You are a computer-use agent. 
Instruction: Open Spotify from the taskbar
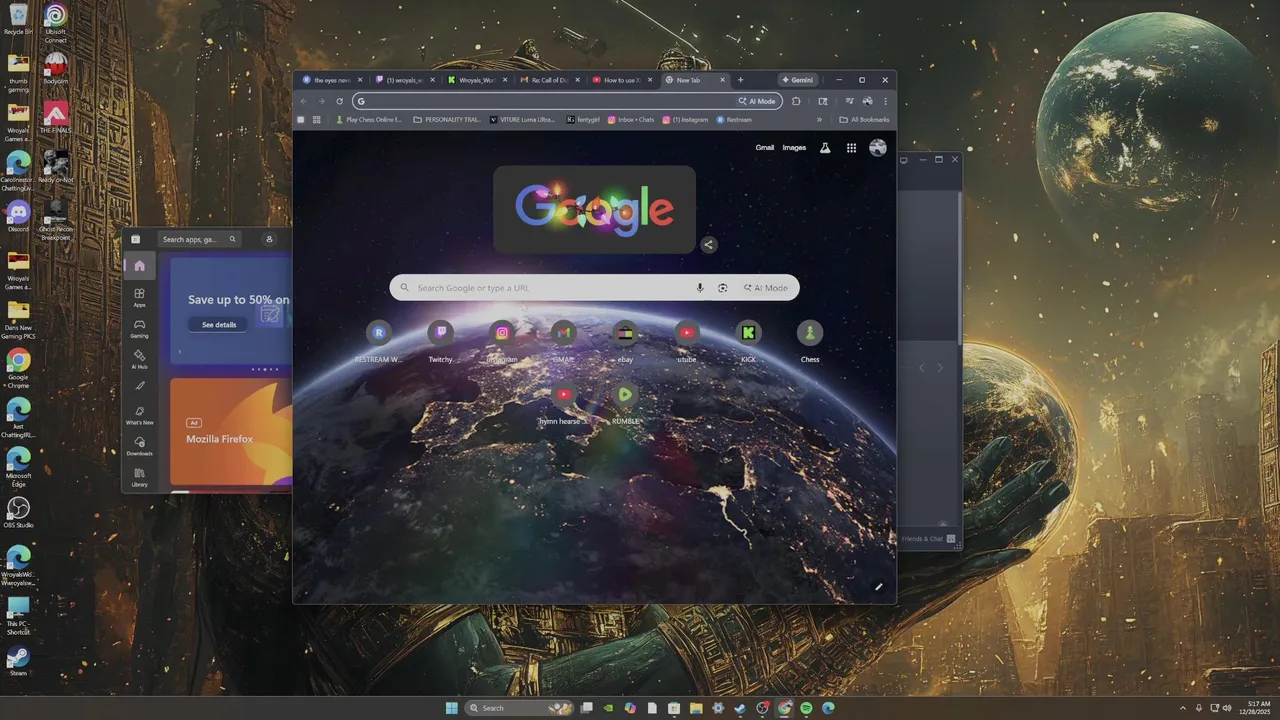pyautogui.click(x=806, y=708)
